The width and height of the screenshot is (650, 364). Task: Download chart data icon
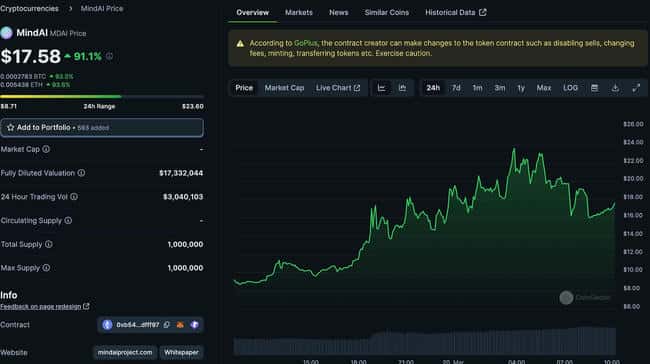[615, 88]
